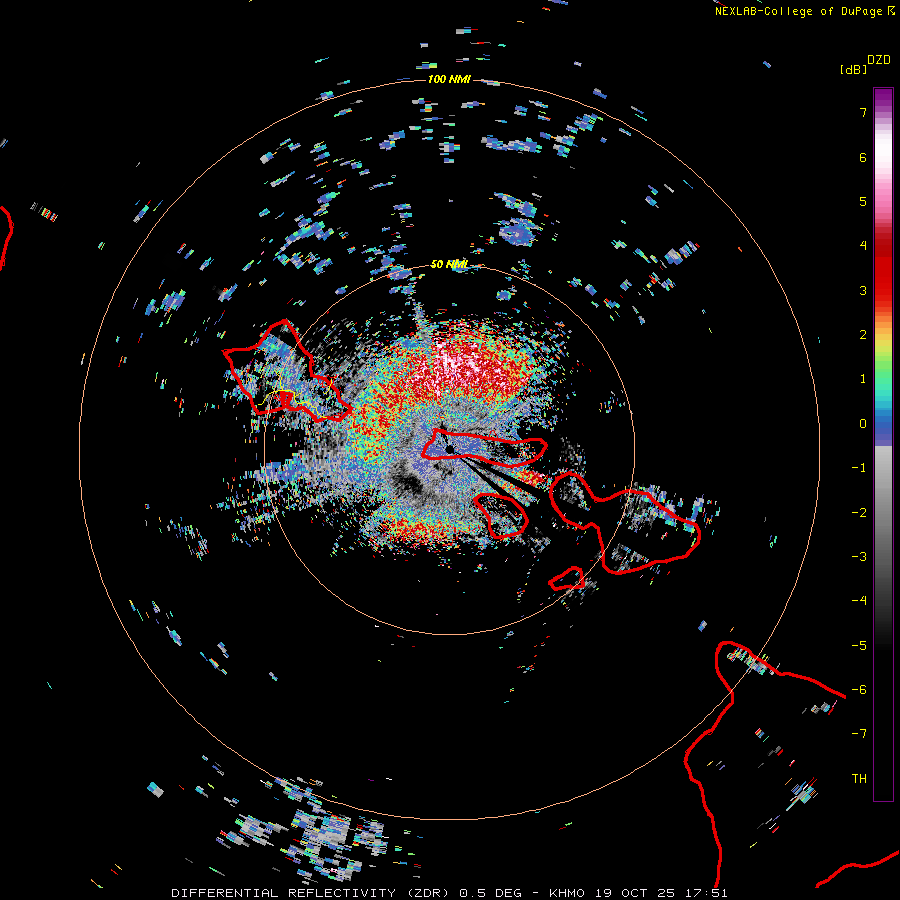Image resolution: width=900 pixels, height=900 pixels.
Task: Click the 5 value on color scale
Action: tap(863, 201)
